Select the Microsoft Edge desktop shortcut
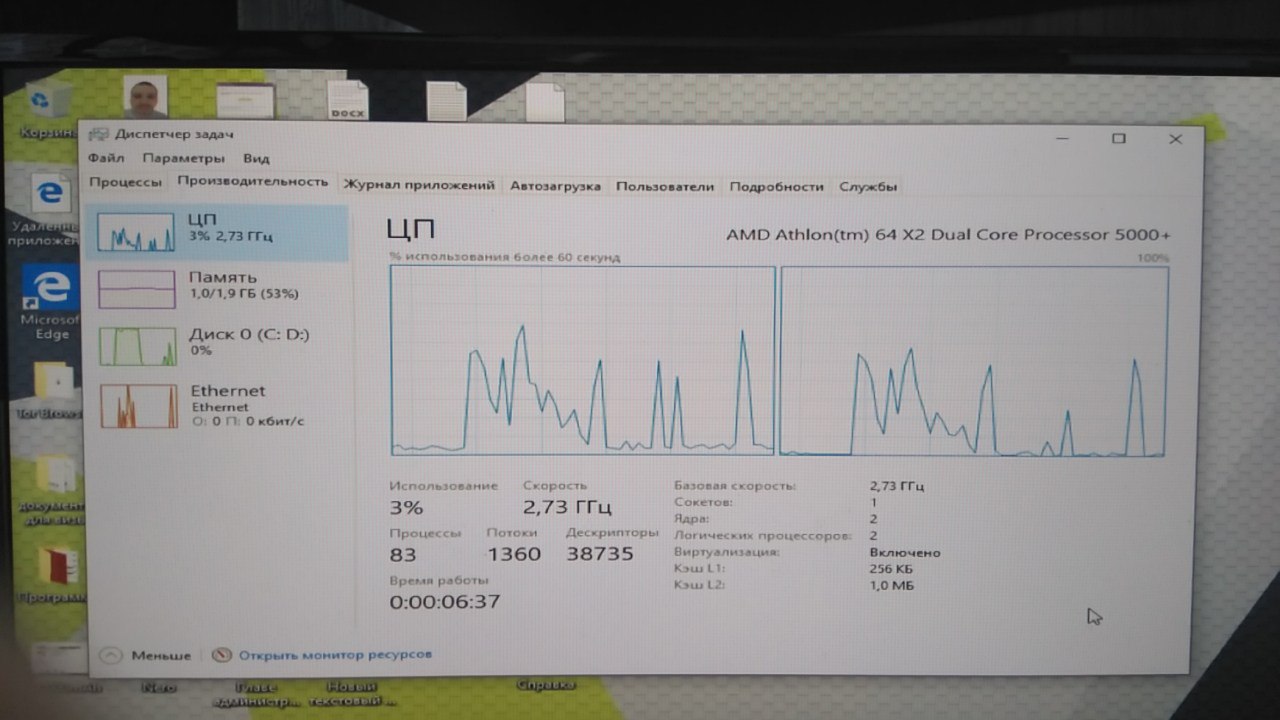 click(x=50, y=301)
